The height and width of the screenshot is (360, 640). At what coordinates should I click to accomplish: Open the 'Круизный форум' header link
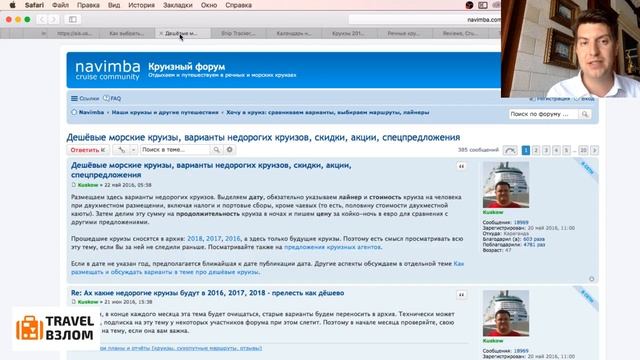click(187, 67)
